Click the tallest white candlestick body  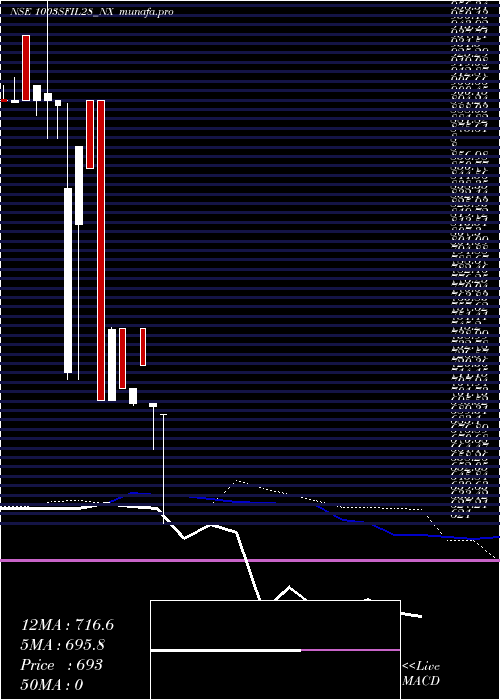point(68,280)
